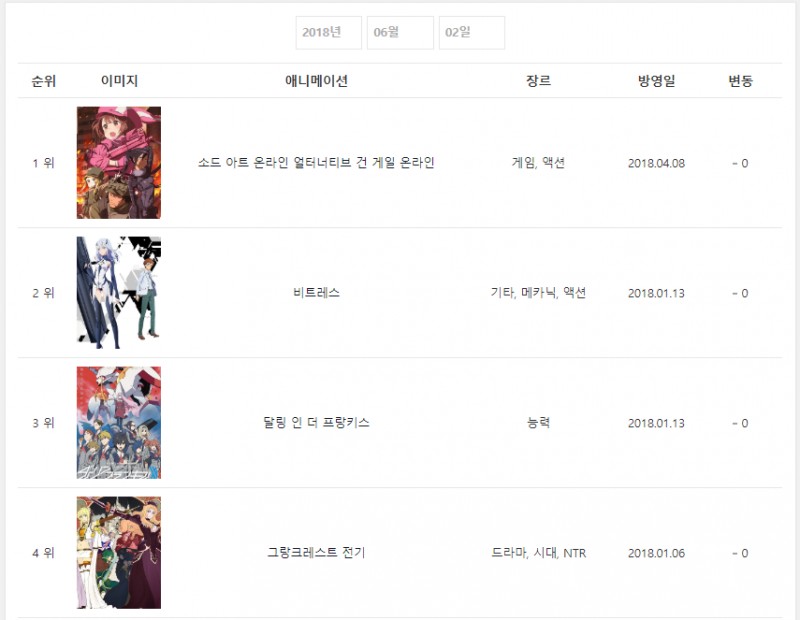Select the 방영일 column header
The image size is (800, 620).
656,81
